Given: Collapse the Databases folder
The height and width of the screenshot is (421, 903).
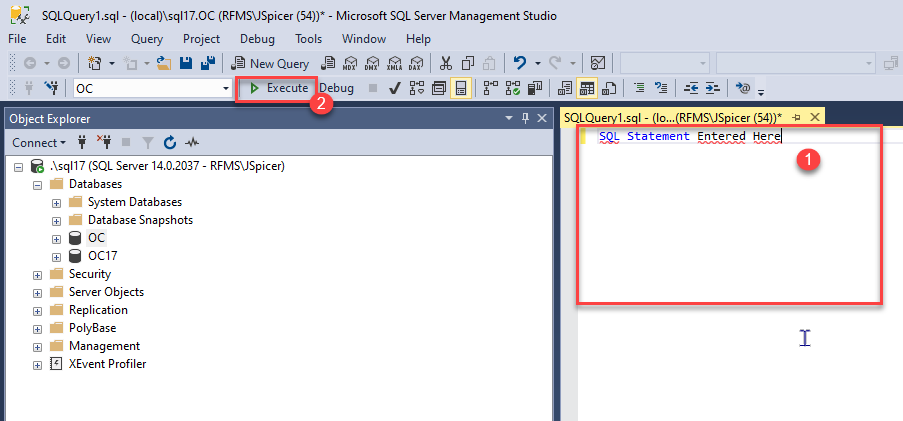Looking at the screenshot, I should [x=37, y=185].
